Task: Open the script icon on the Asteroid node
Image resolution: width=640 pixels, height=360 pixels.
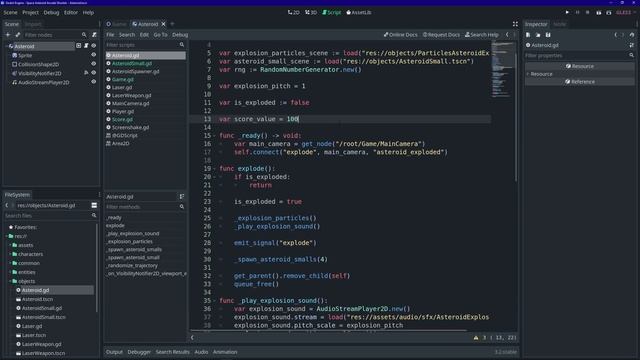Action: (86, 46)
